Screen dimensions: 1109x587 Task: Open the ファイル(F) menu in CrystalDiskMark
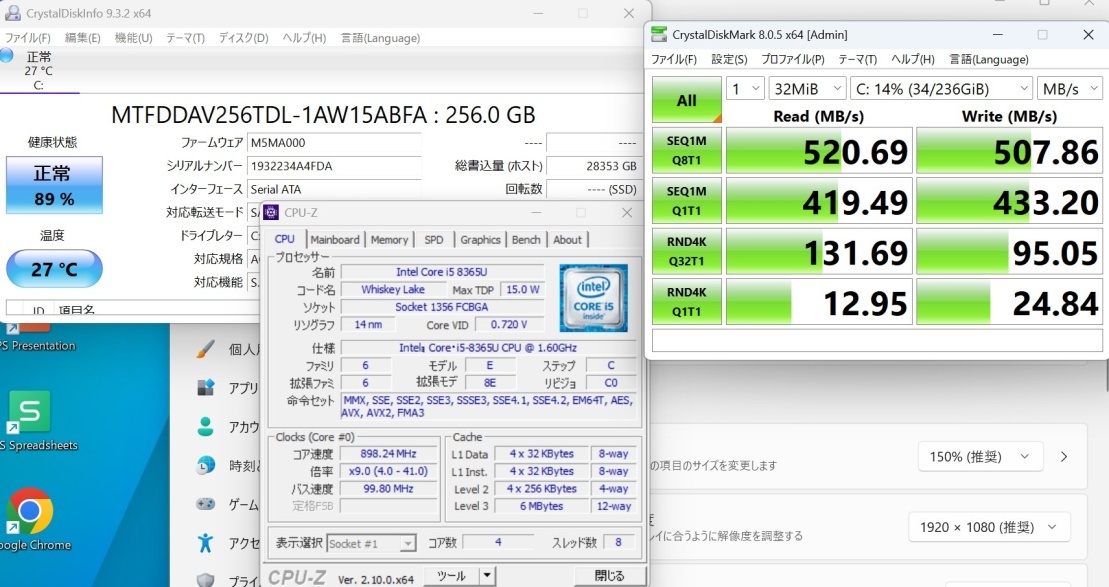(674, 59)
